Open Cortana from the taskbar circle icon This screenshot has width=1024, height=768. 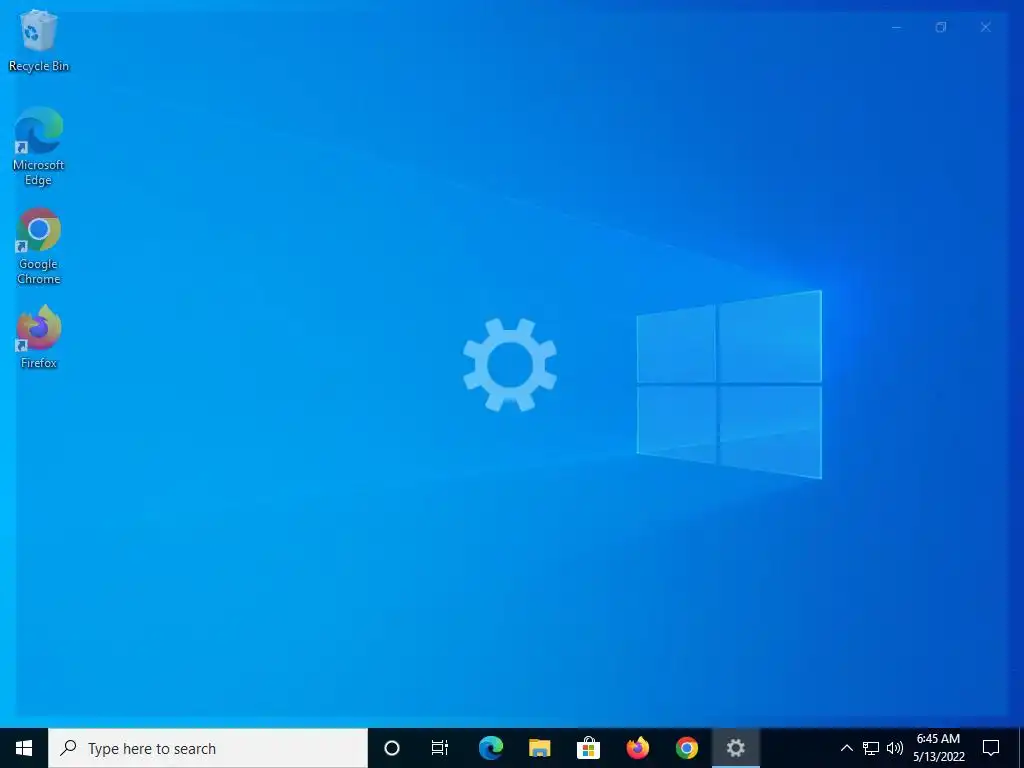tap(392, 748)
